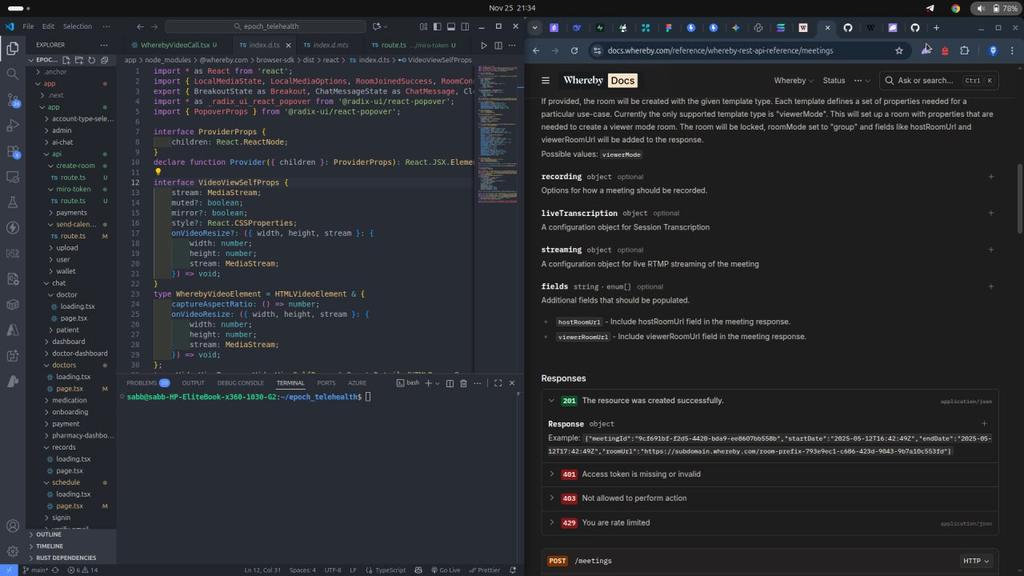The image size is (1024, 576).
Task: Open the Chrome extensions puzzle icon
Action: (x=965, y=50)
